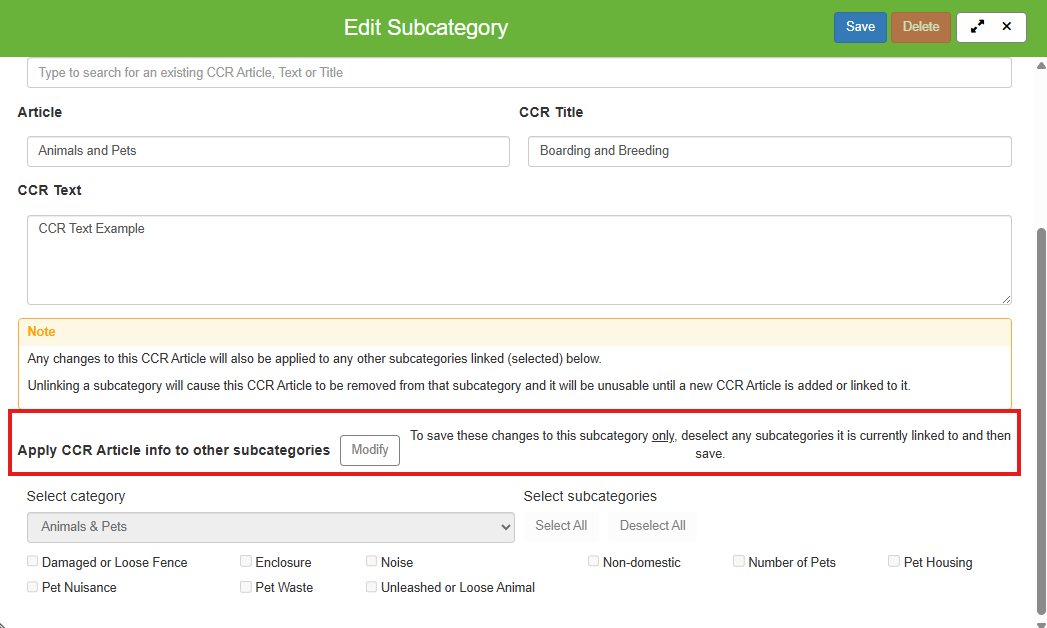
Task: Check the Pet Housing option
Action: [x=894, y=562]
